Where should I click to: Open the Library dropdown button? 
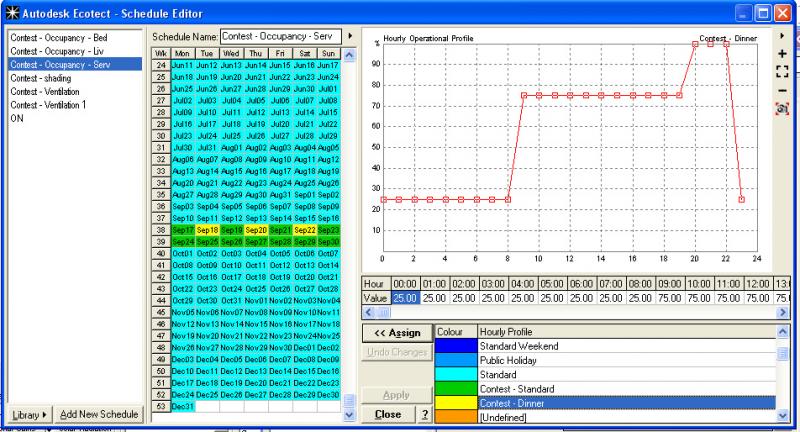pos(29,415)
